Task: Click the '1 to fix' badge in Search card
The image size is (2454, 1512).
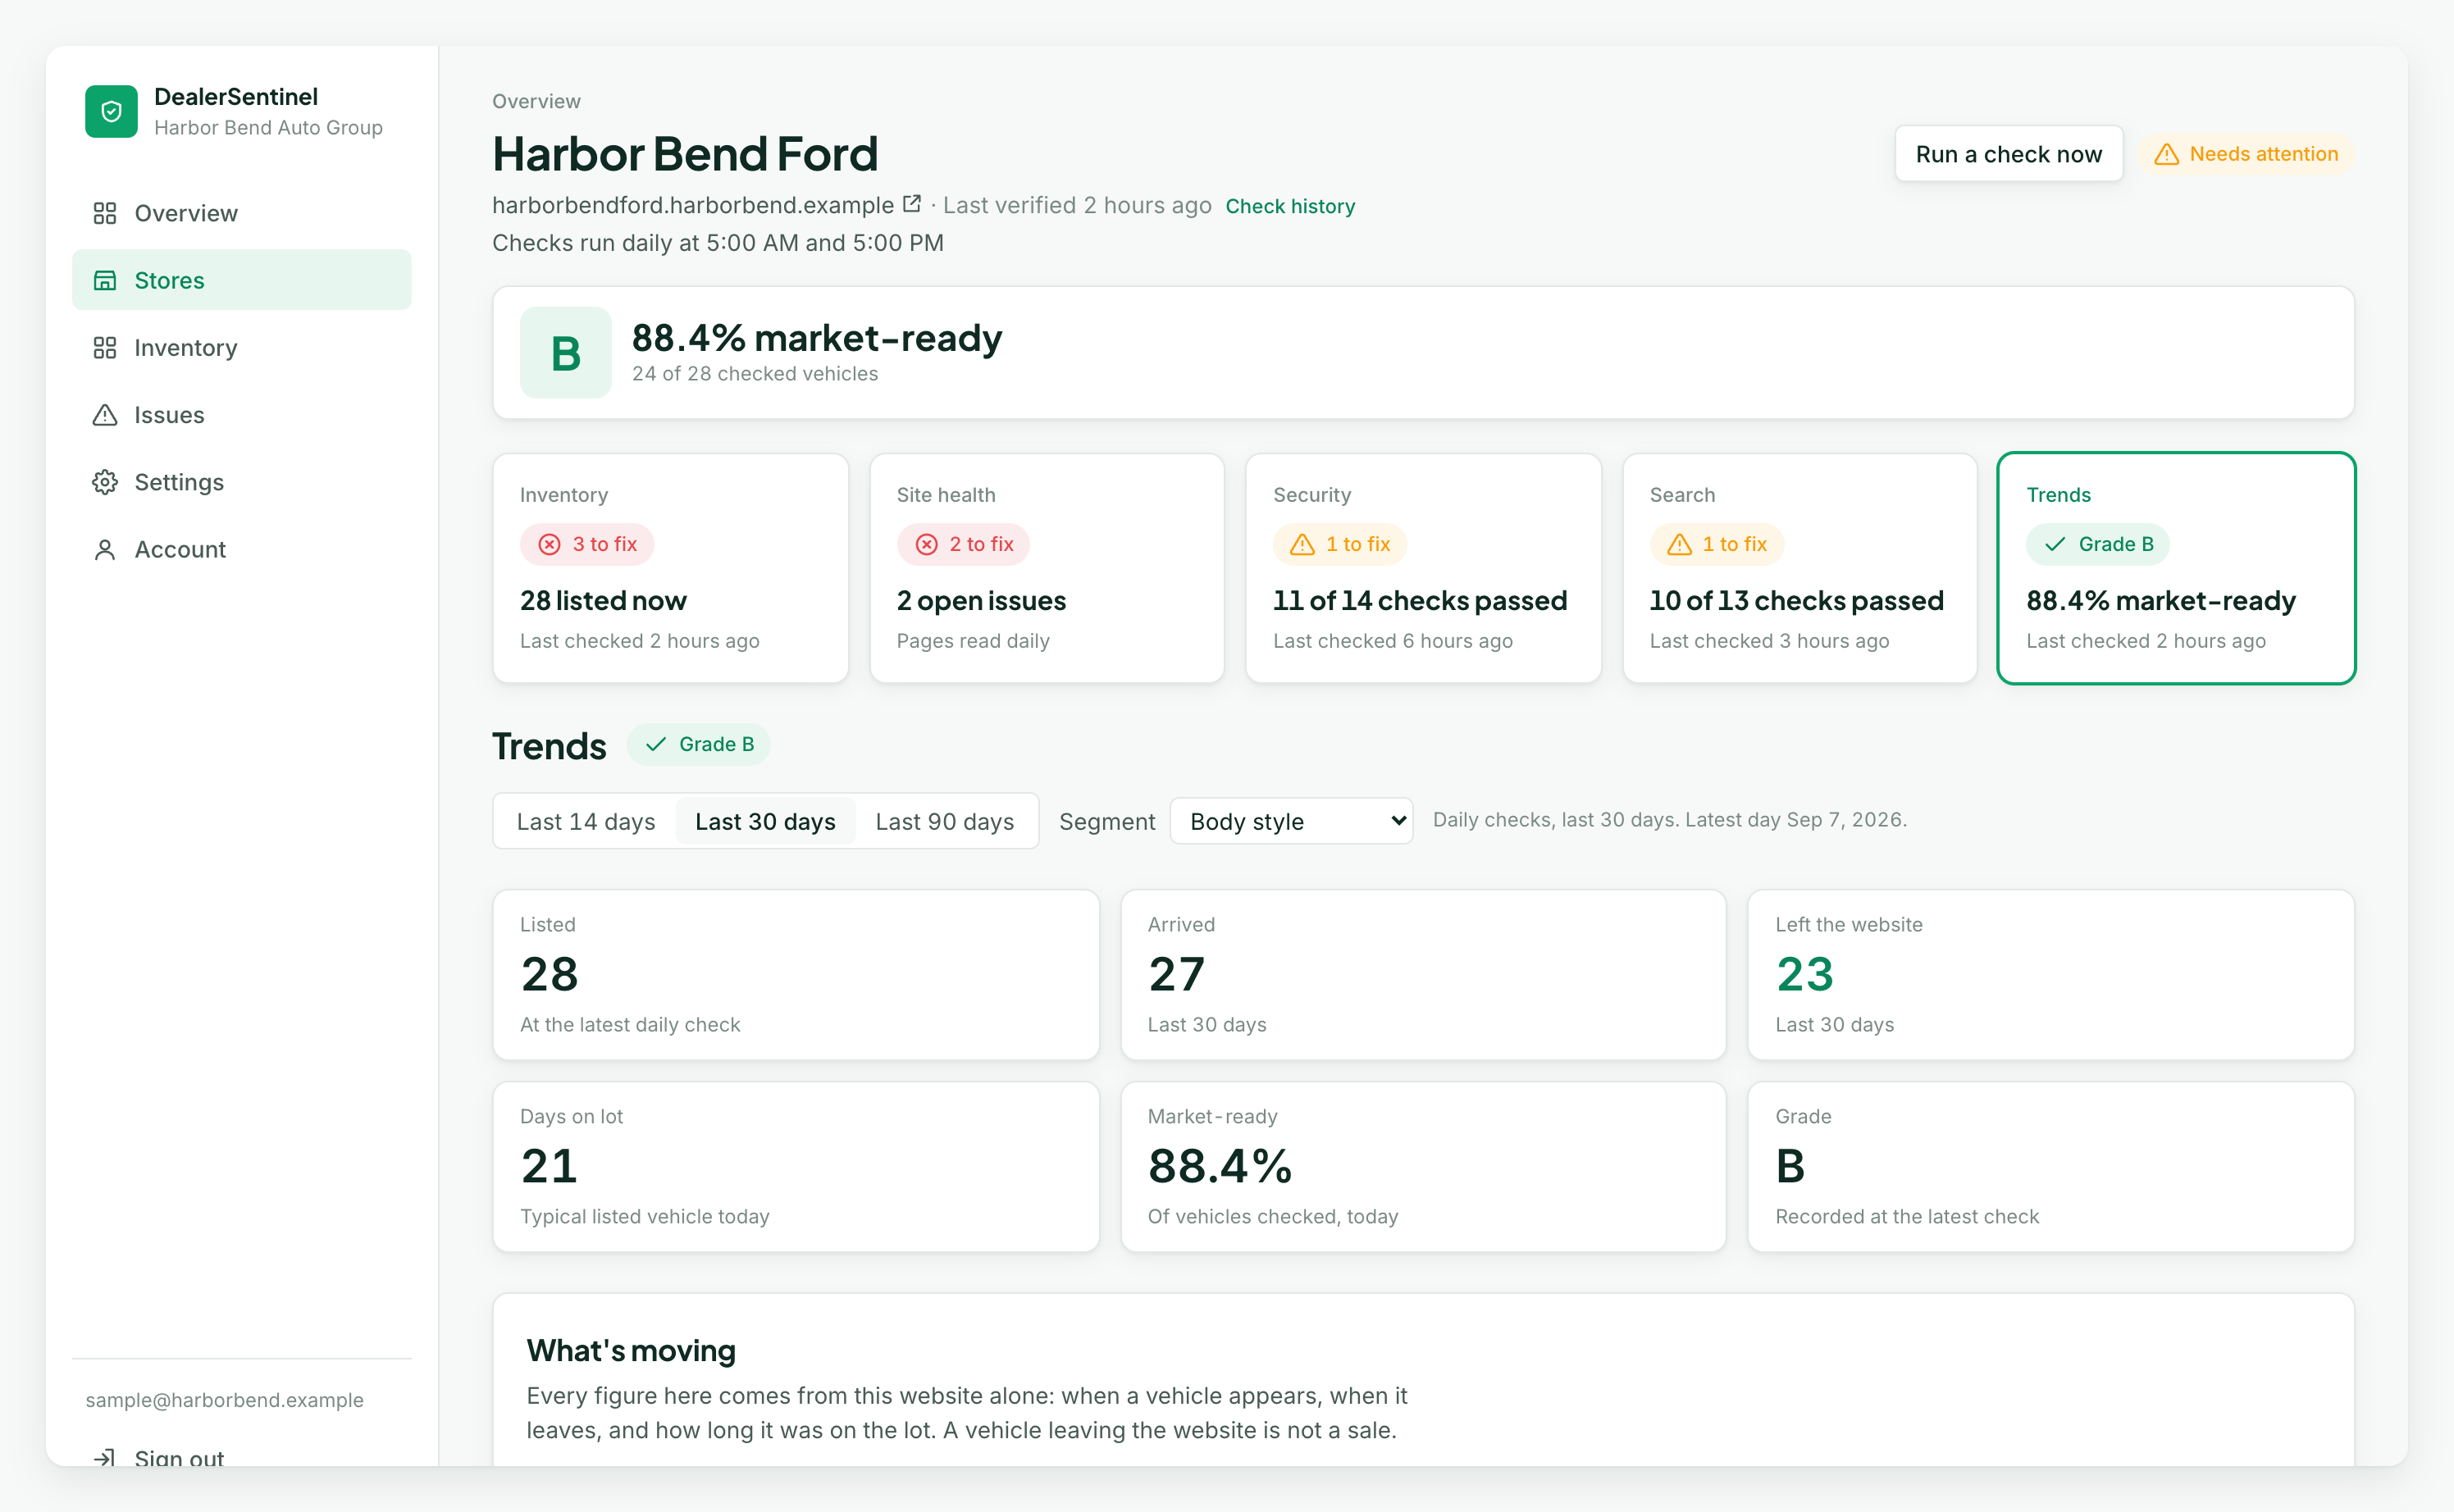Action: coord(1716,544)
